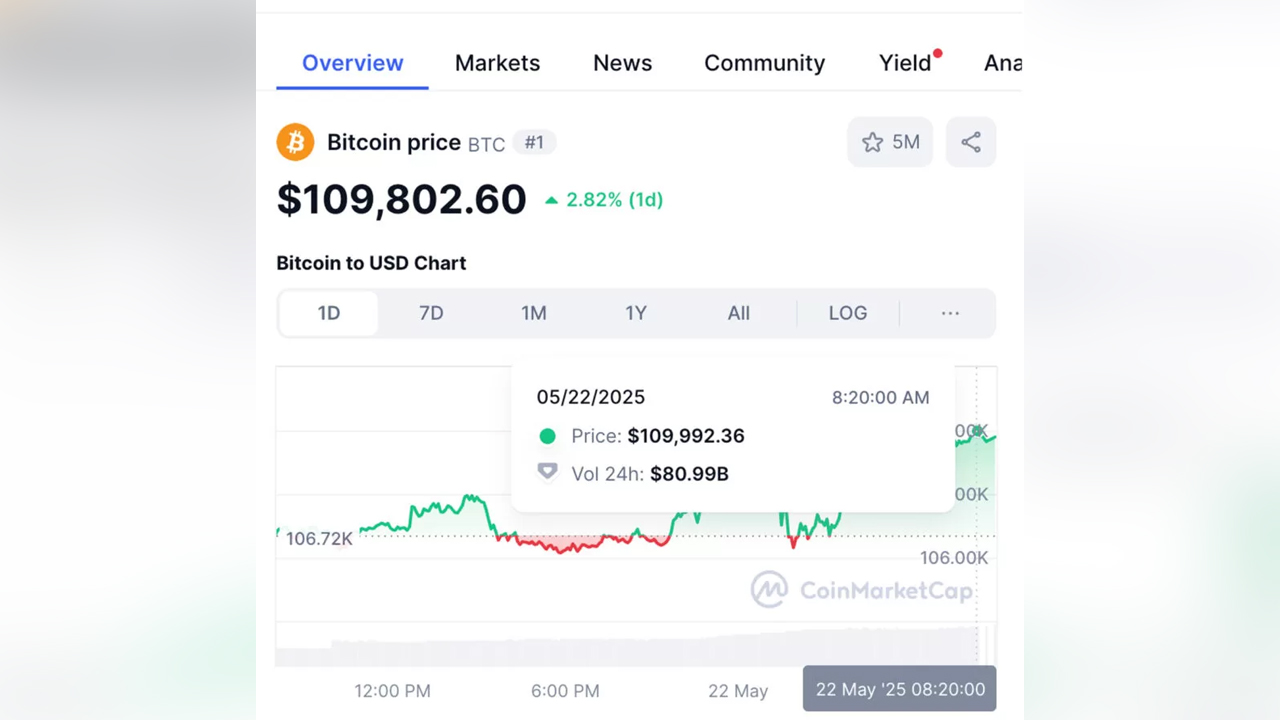This screenshot has width=1280, height=720.
Task: Click the Bitcoin BTC coin logo
Action: click(295, 142)
